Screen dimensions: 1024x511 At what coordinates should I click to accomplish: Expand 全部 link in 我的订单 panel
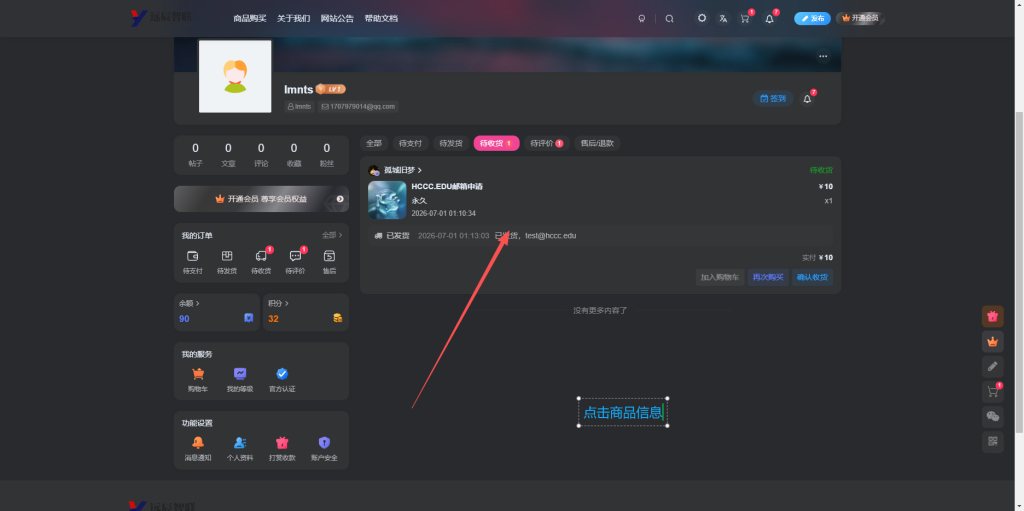click(332, 235)
